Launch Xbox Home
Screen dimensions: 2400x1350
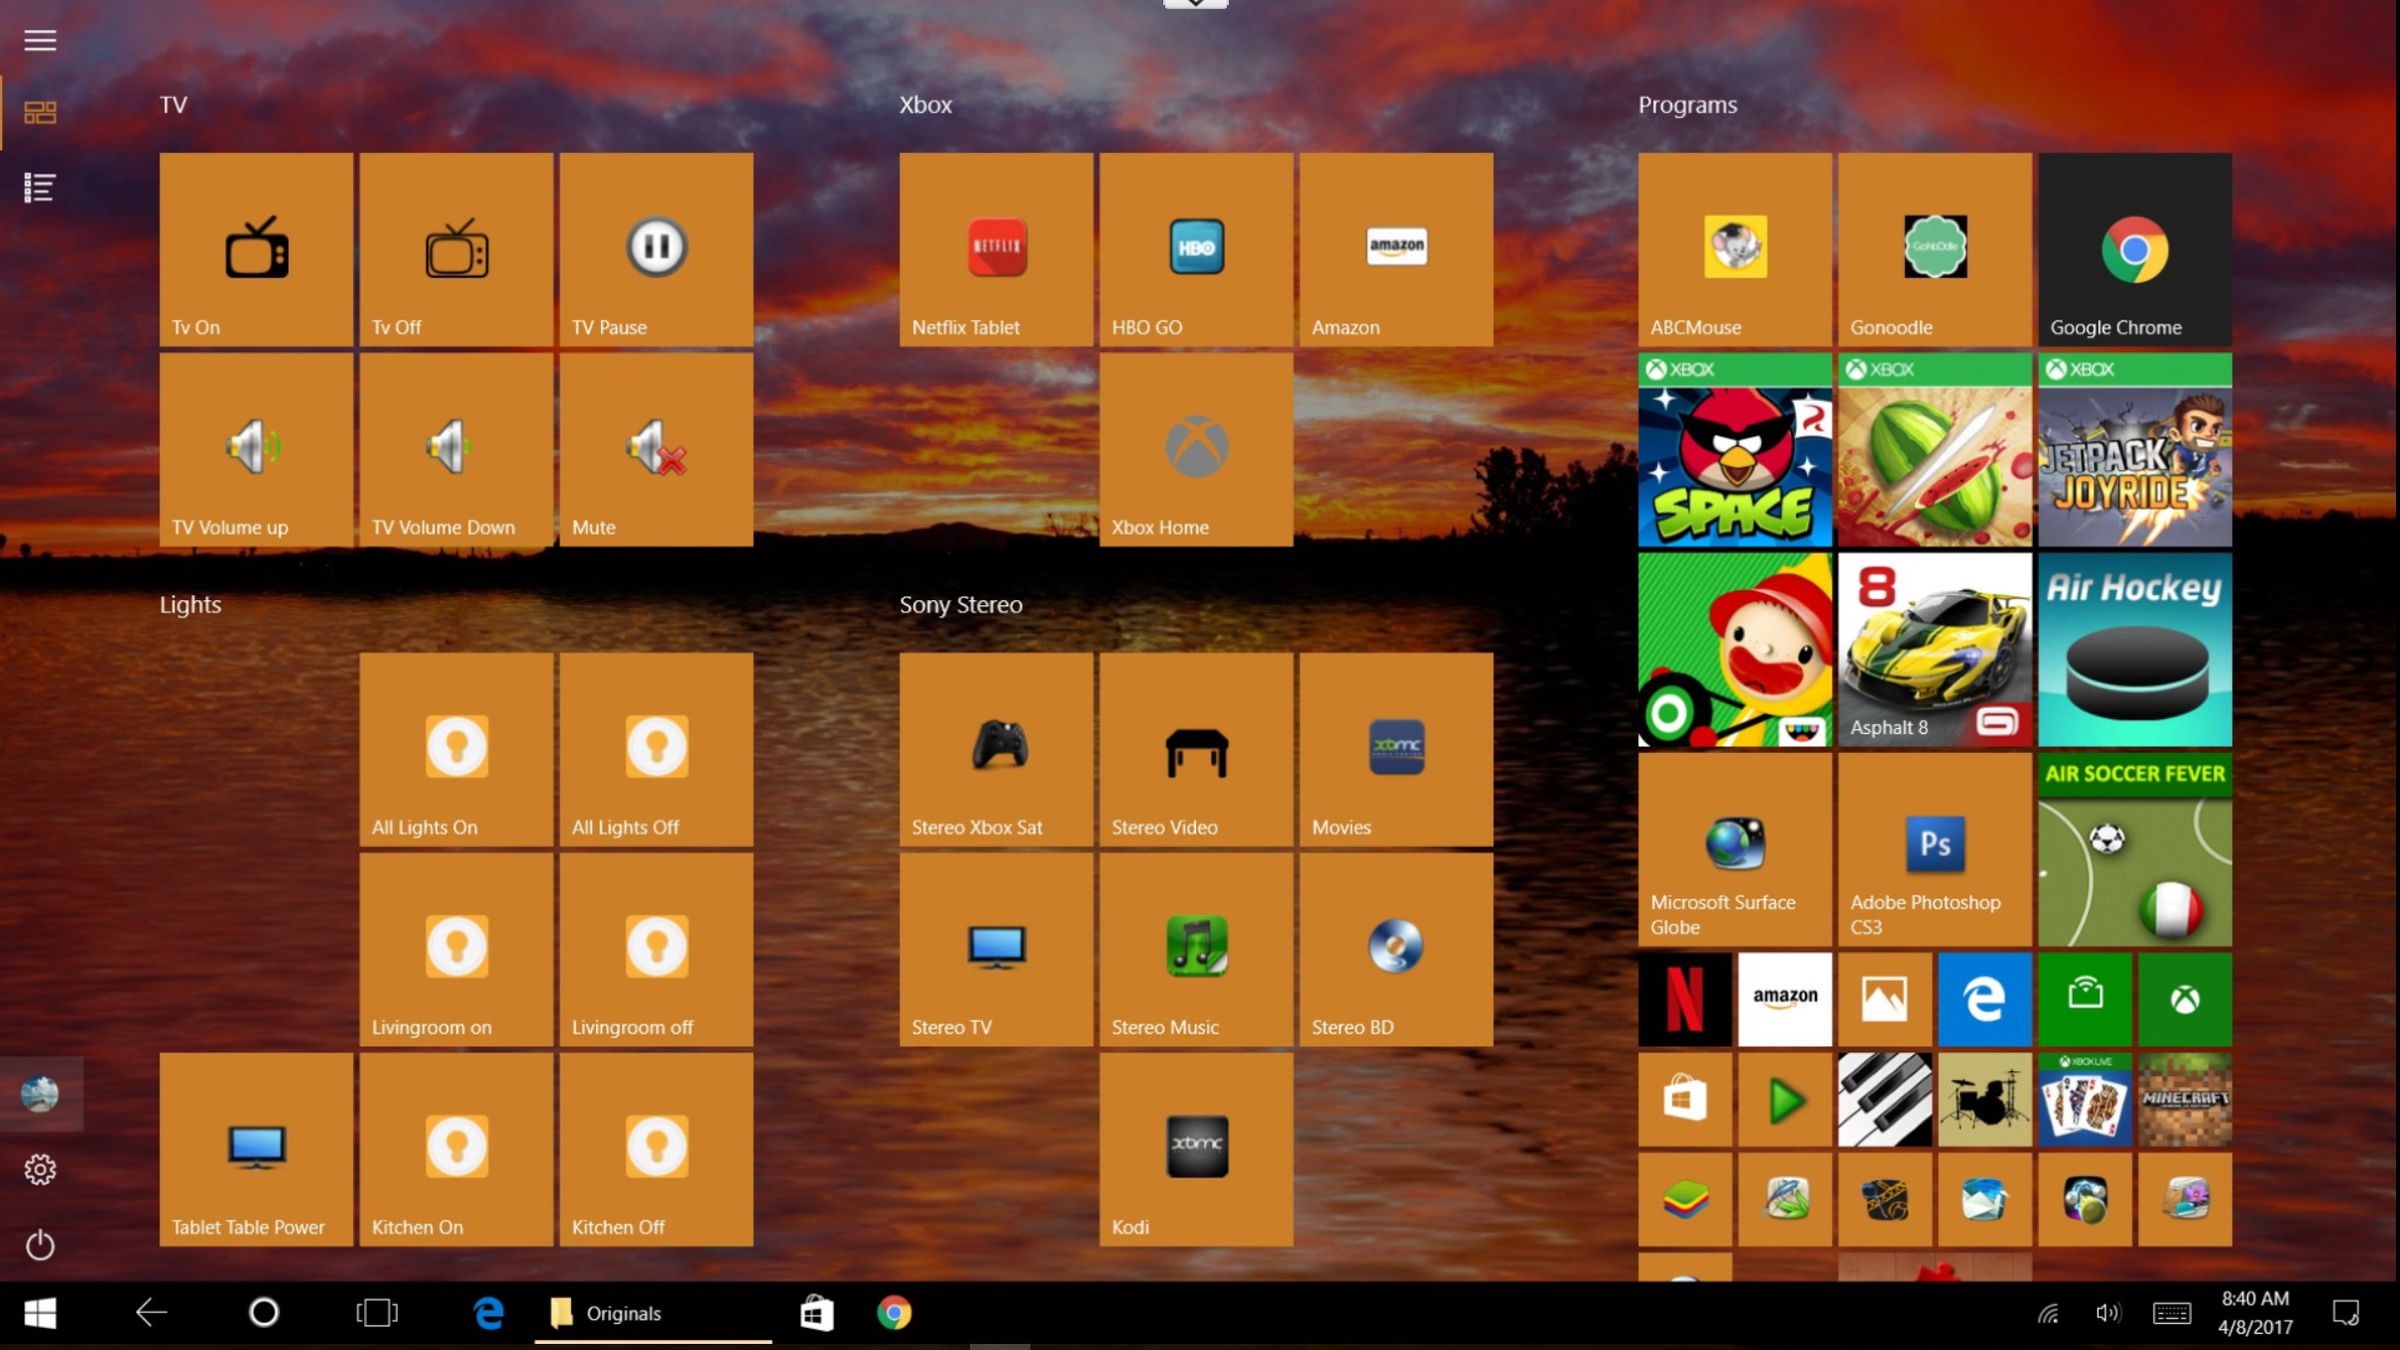[x=1196, y=450]
